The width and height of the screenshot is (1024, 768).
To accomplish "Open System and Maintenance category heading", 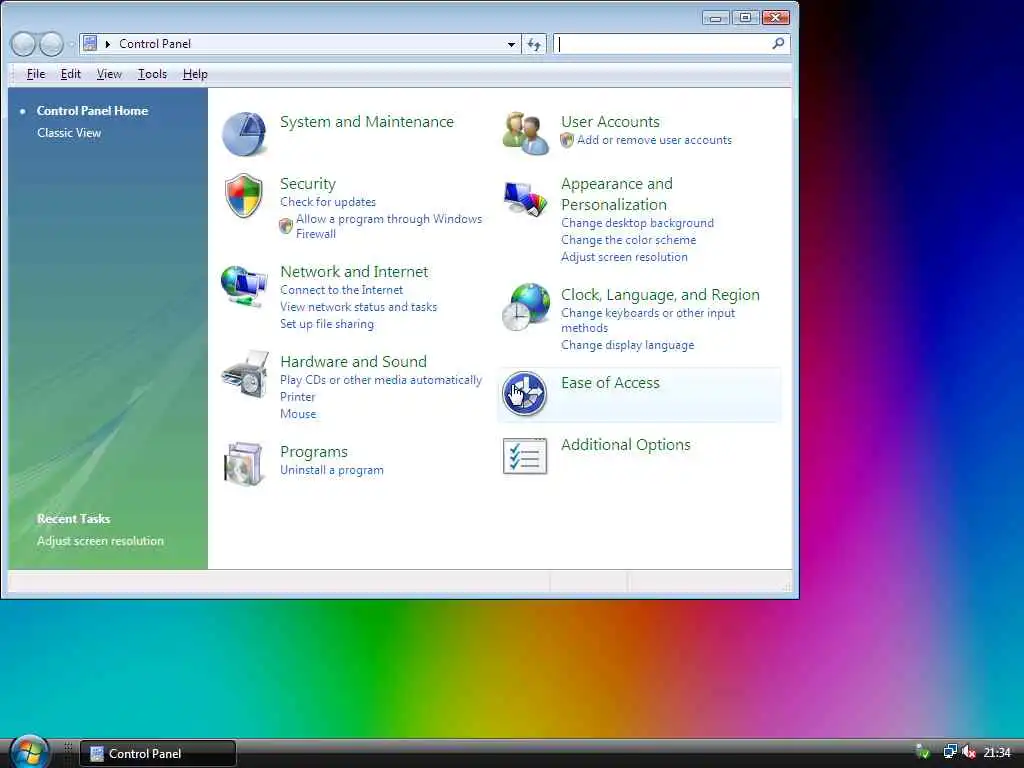I will [366, 121].
